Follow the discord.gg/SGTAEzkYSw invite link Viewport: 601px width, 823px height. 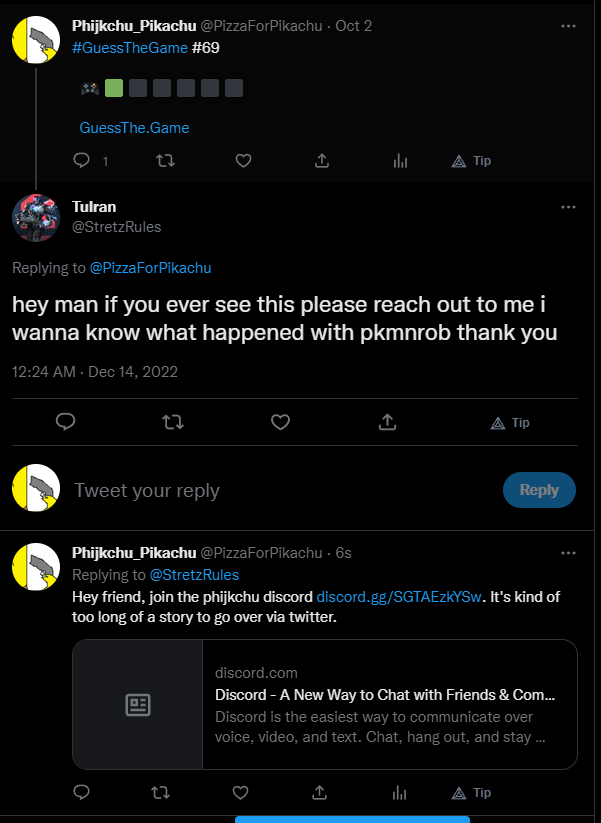pos(399,597)
